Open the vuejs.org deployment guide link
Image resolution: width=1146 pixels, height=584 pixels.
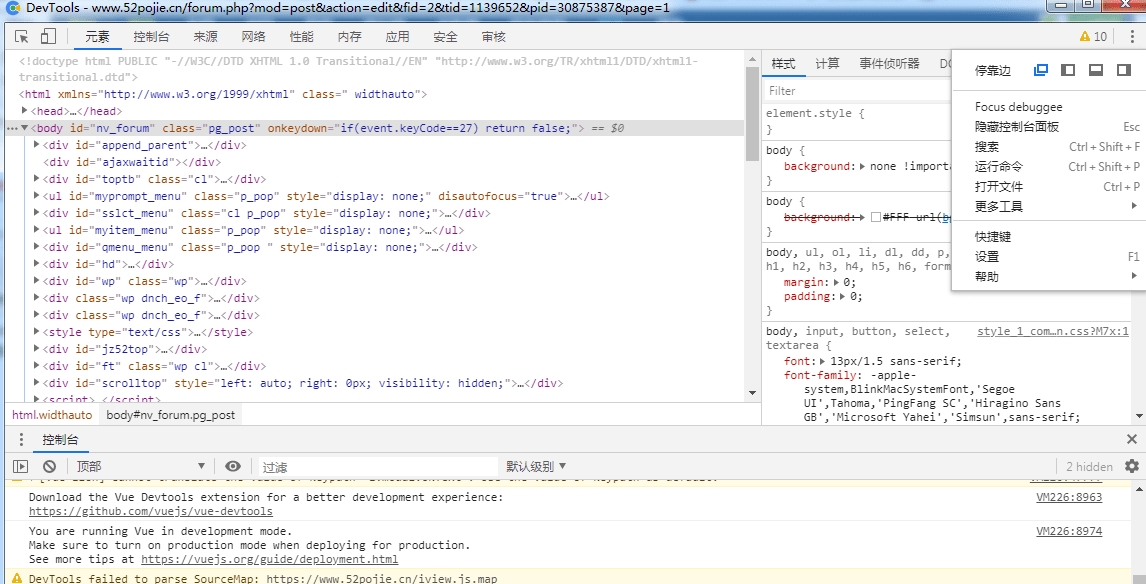pyautogui.click(x=270, y=559)
